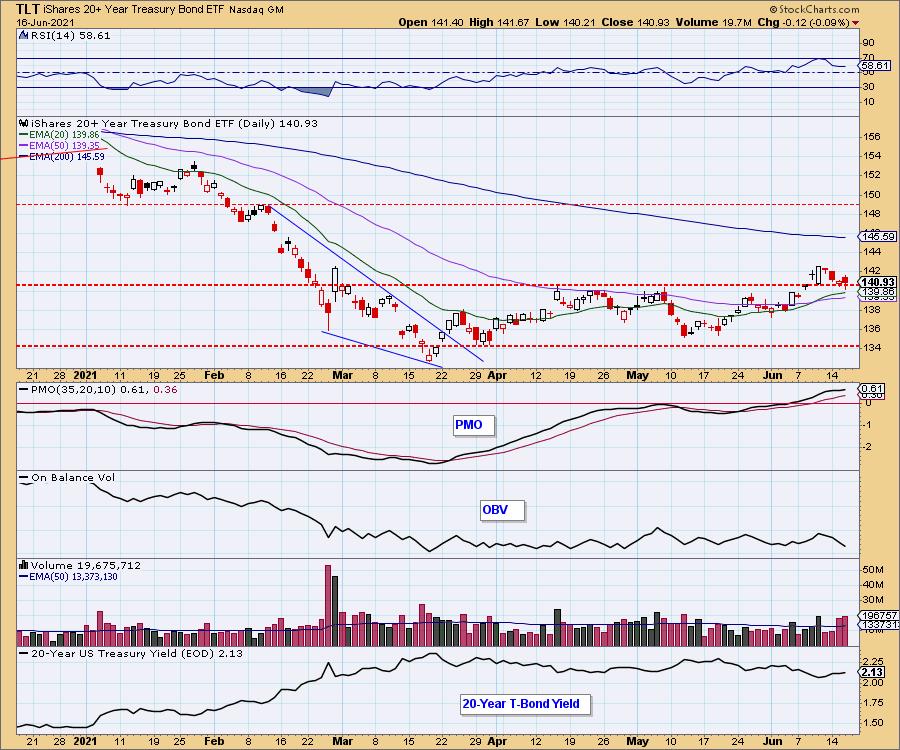Viewport: 900px width, 750px height.
Task: Click the candlestick icon beside the Daily price title
Action: (x=24, y=123)
